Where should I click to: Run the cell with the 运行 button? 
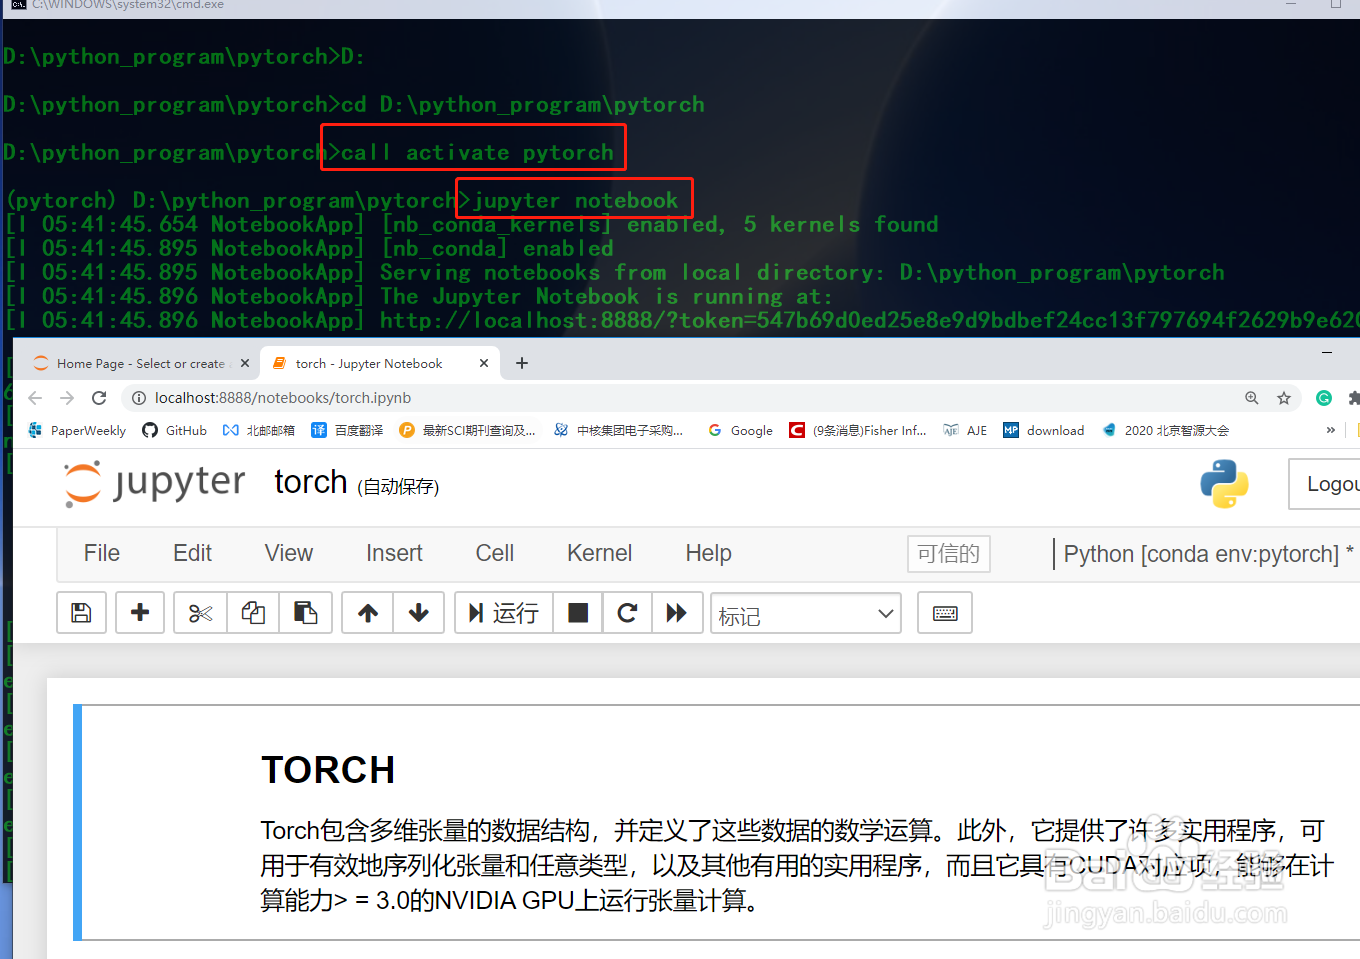pos(504,613)
